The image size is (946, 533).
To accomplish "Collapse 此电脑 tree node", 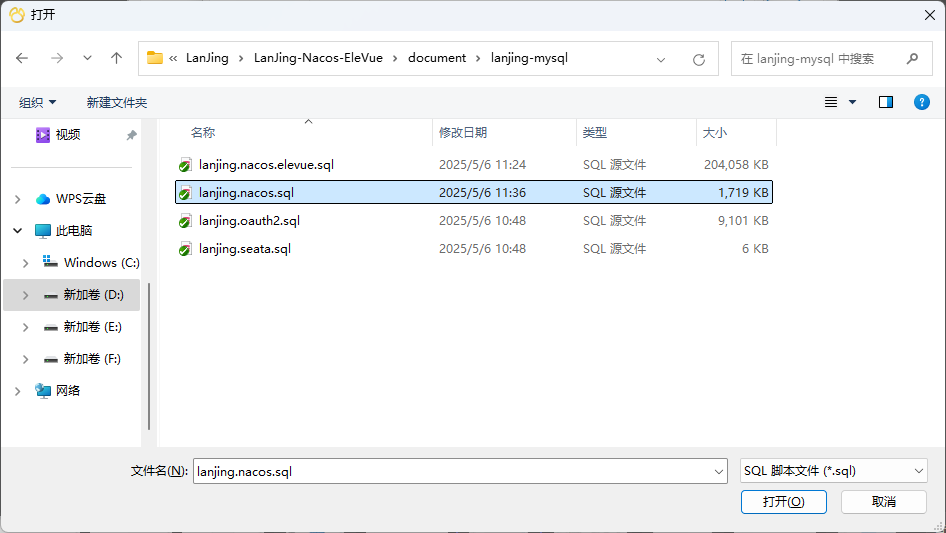I will pos(17,231).
